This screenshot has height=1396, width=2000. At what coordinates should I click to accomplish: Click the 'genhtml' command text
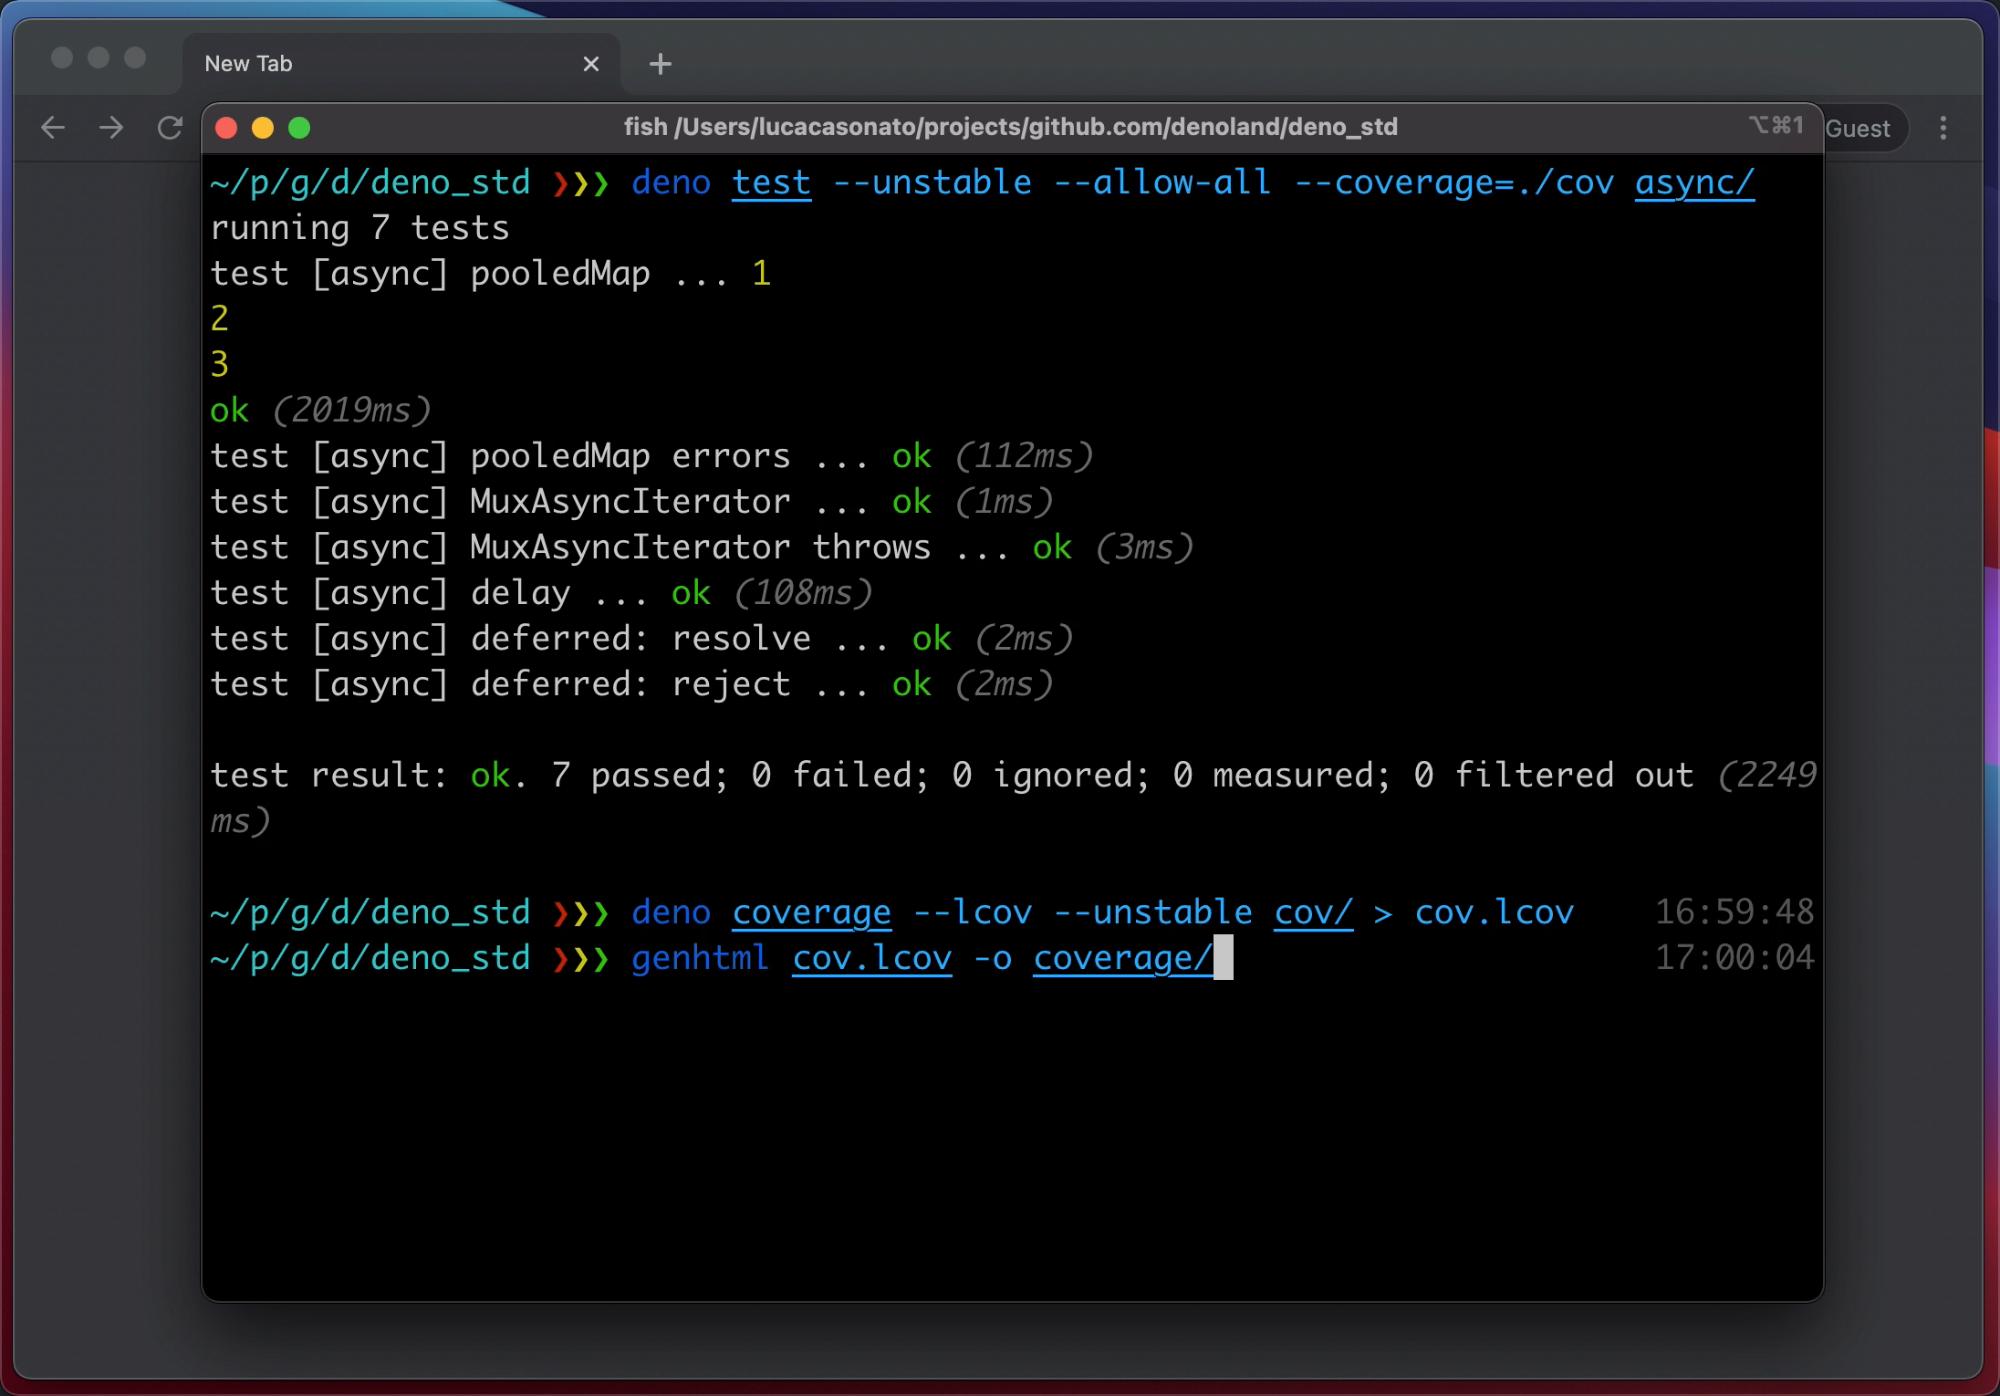click(700, 958)
